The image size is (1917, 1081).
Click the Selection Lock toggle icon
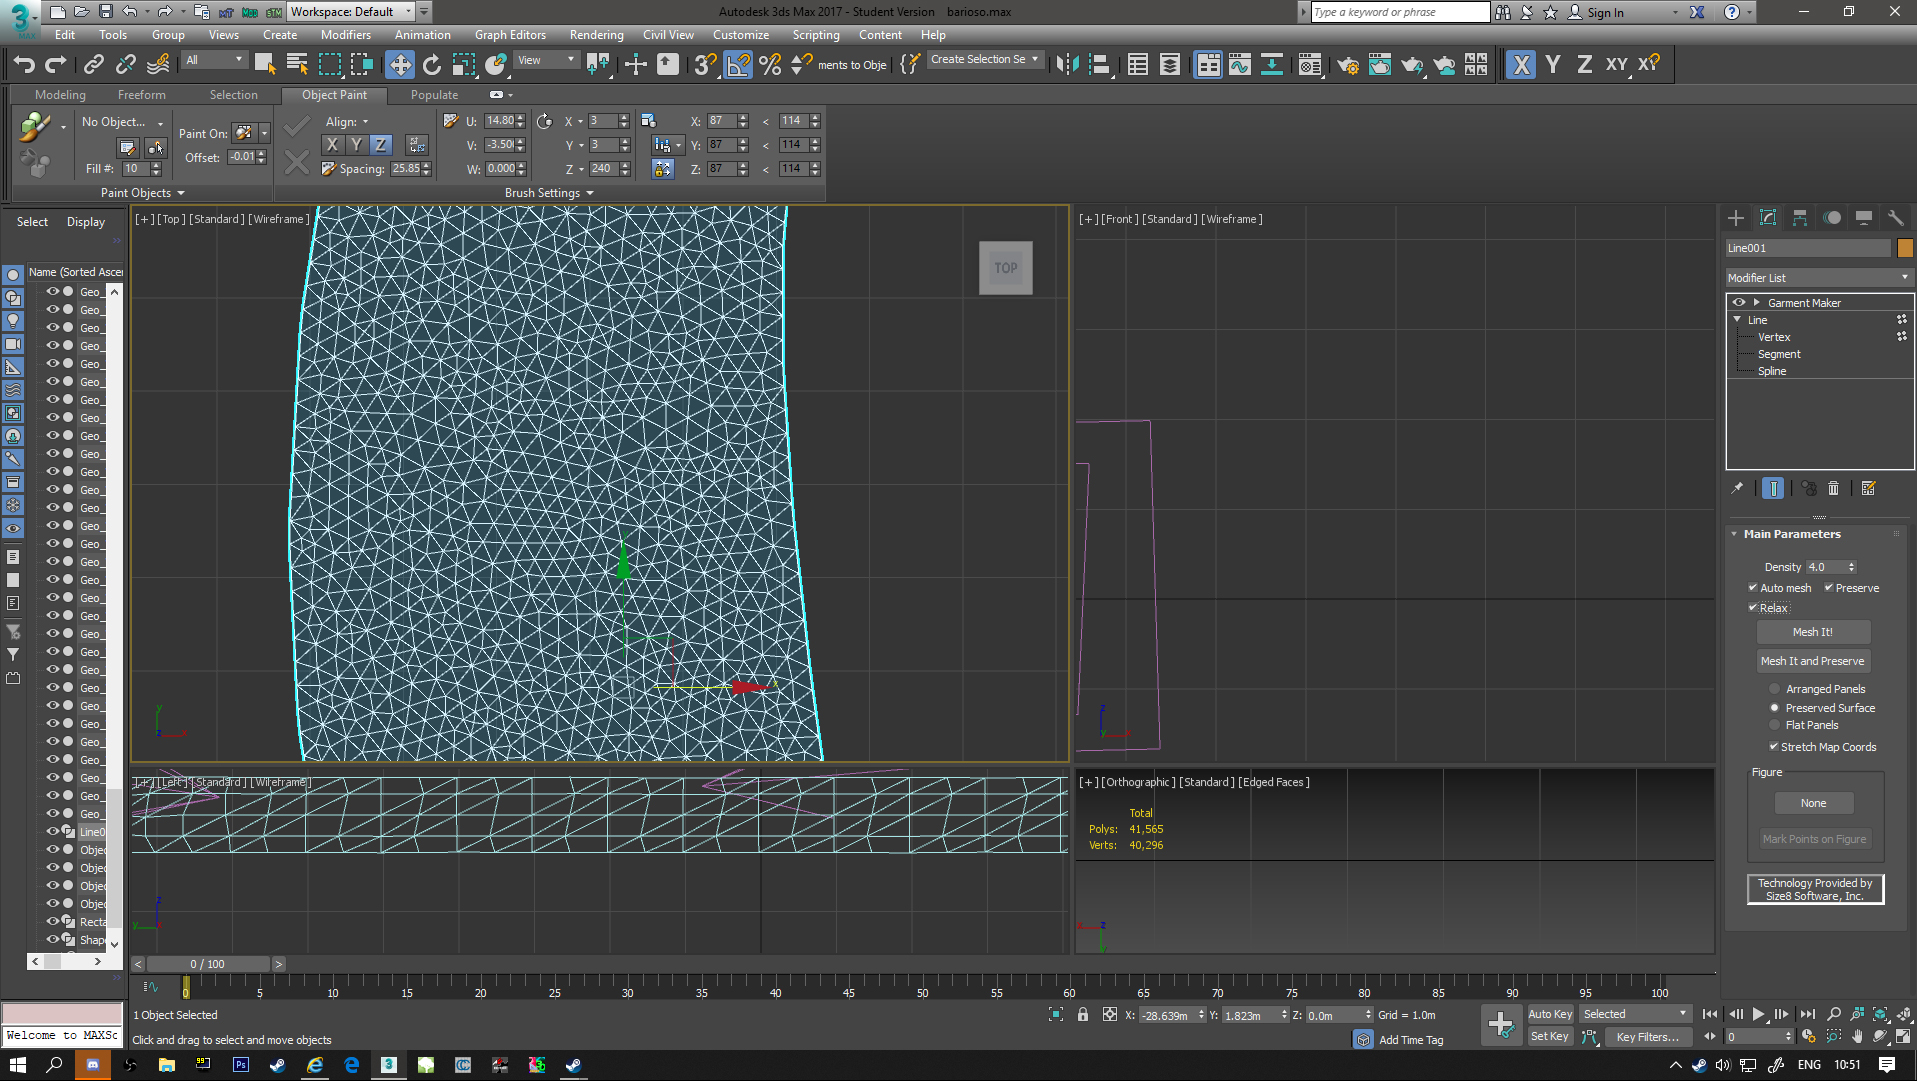point(1083,1015)
